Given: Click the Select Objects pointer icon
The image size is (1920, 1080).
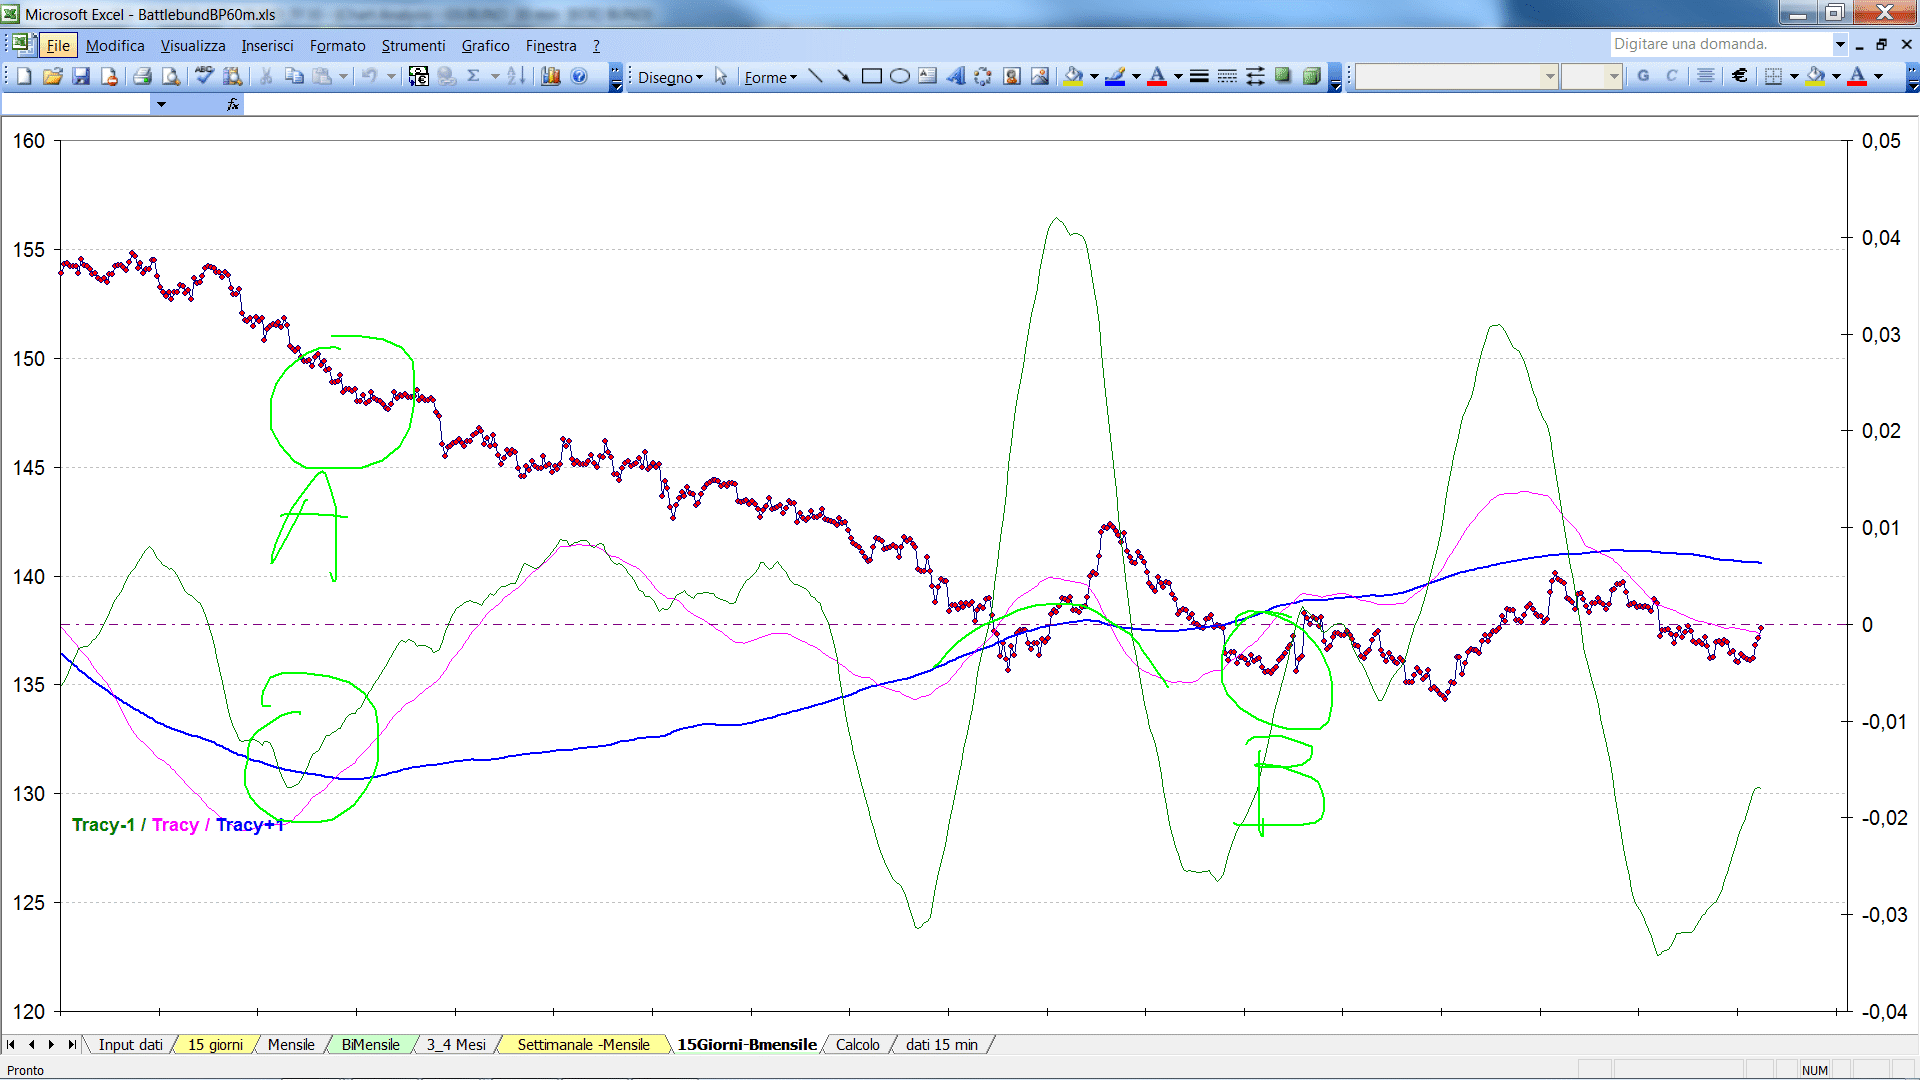Looking at the screenshot, I should 721,76.
